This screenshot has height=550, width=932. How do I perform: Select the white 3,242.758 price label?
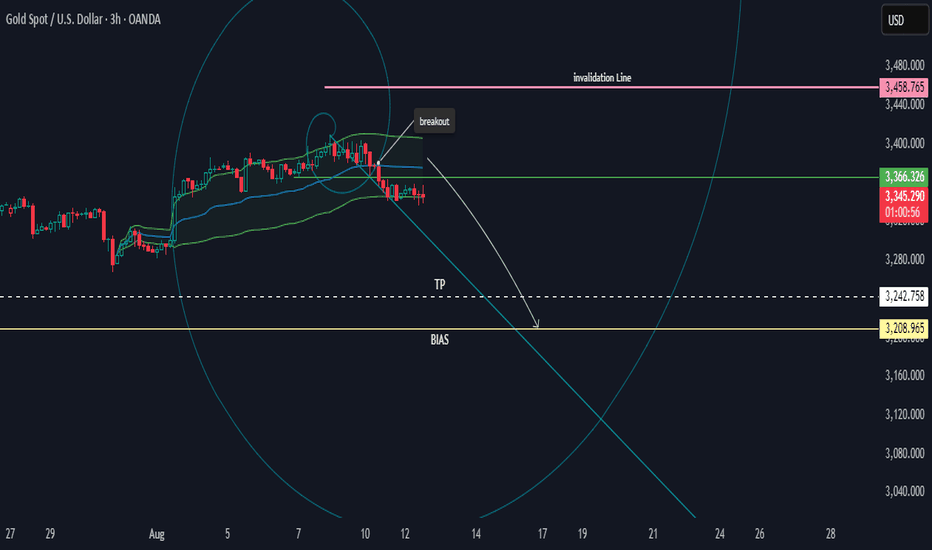tap(904, 296)
